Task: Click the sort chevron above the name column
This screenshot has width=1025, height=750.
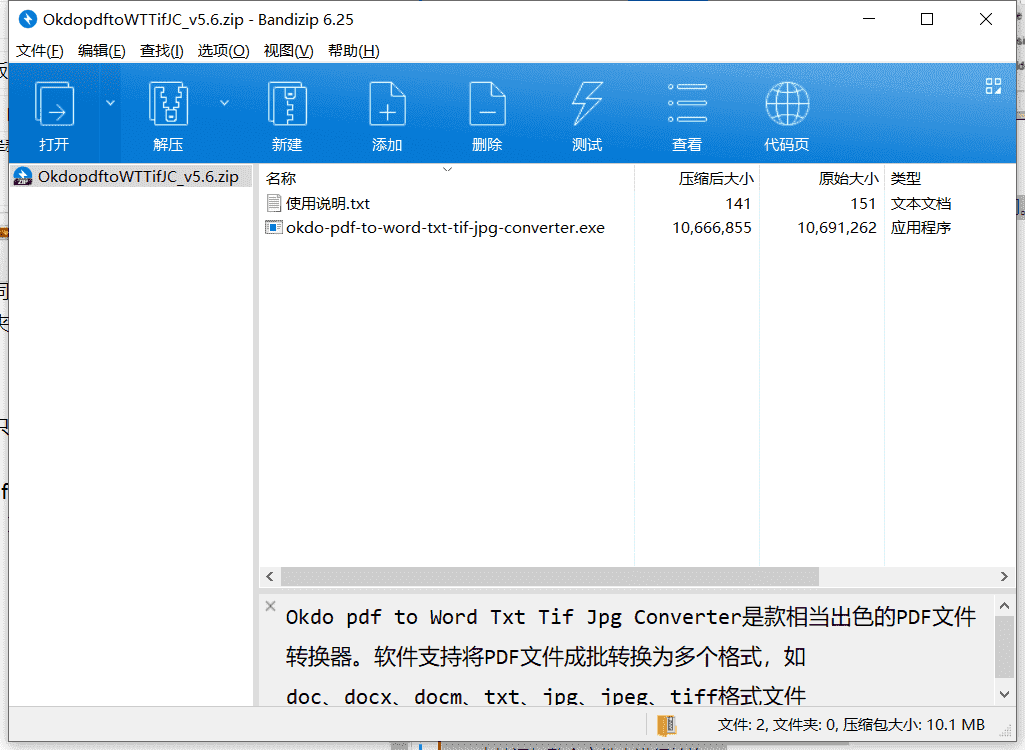Action: (447, 169)
